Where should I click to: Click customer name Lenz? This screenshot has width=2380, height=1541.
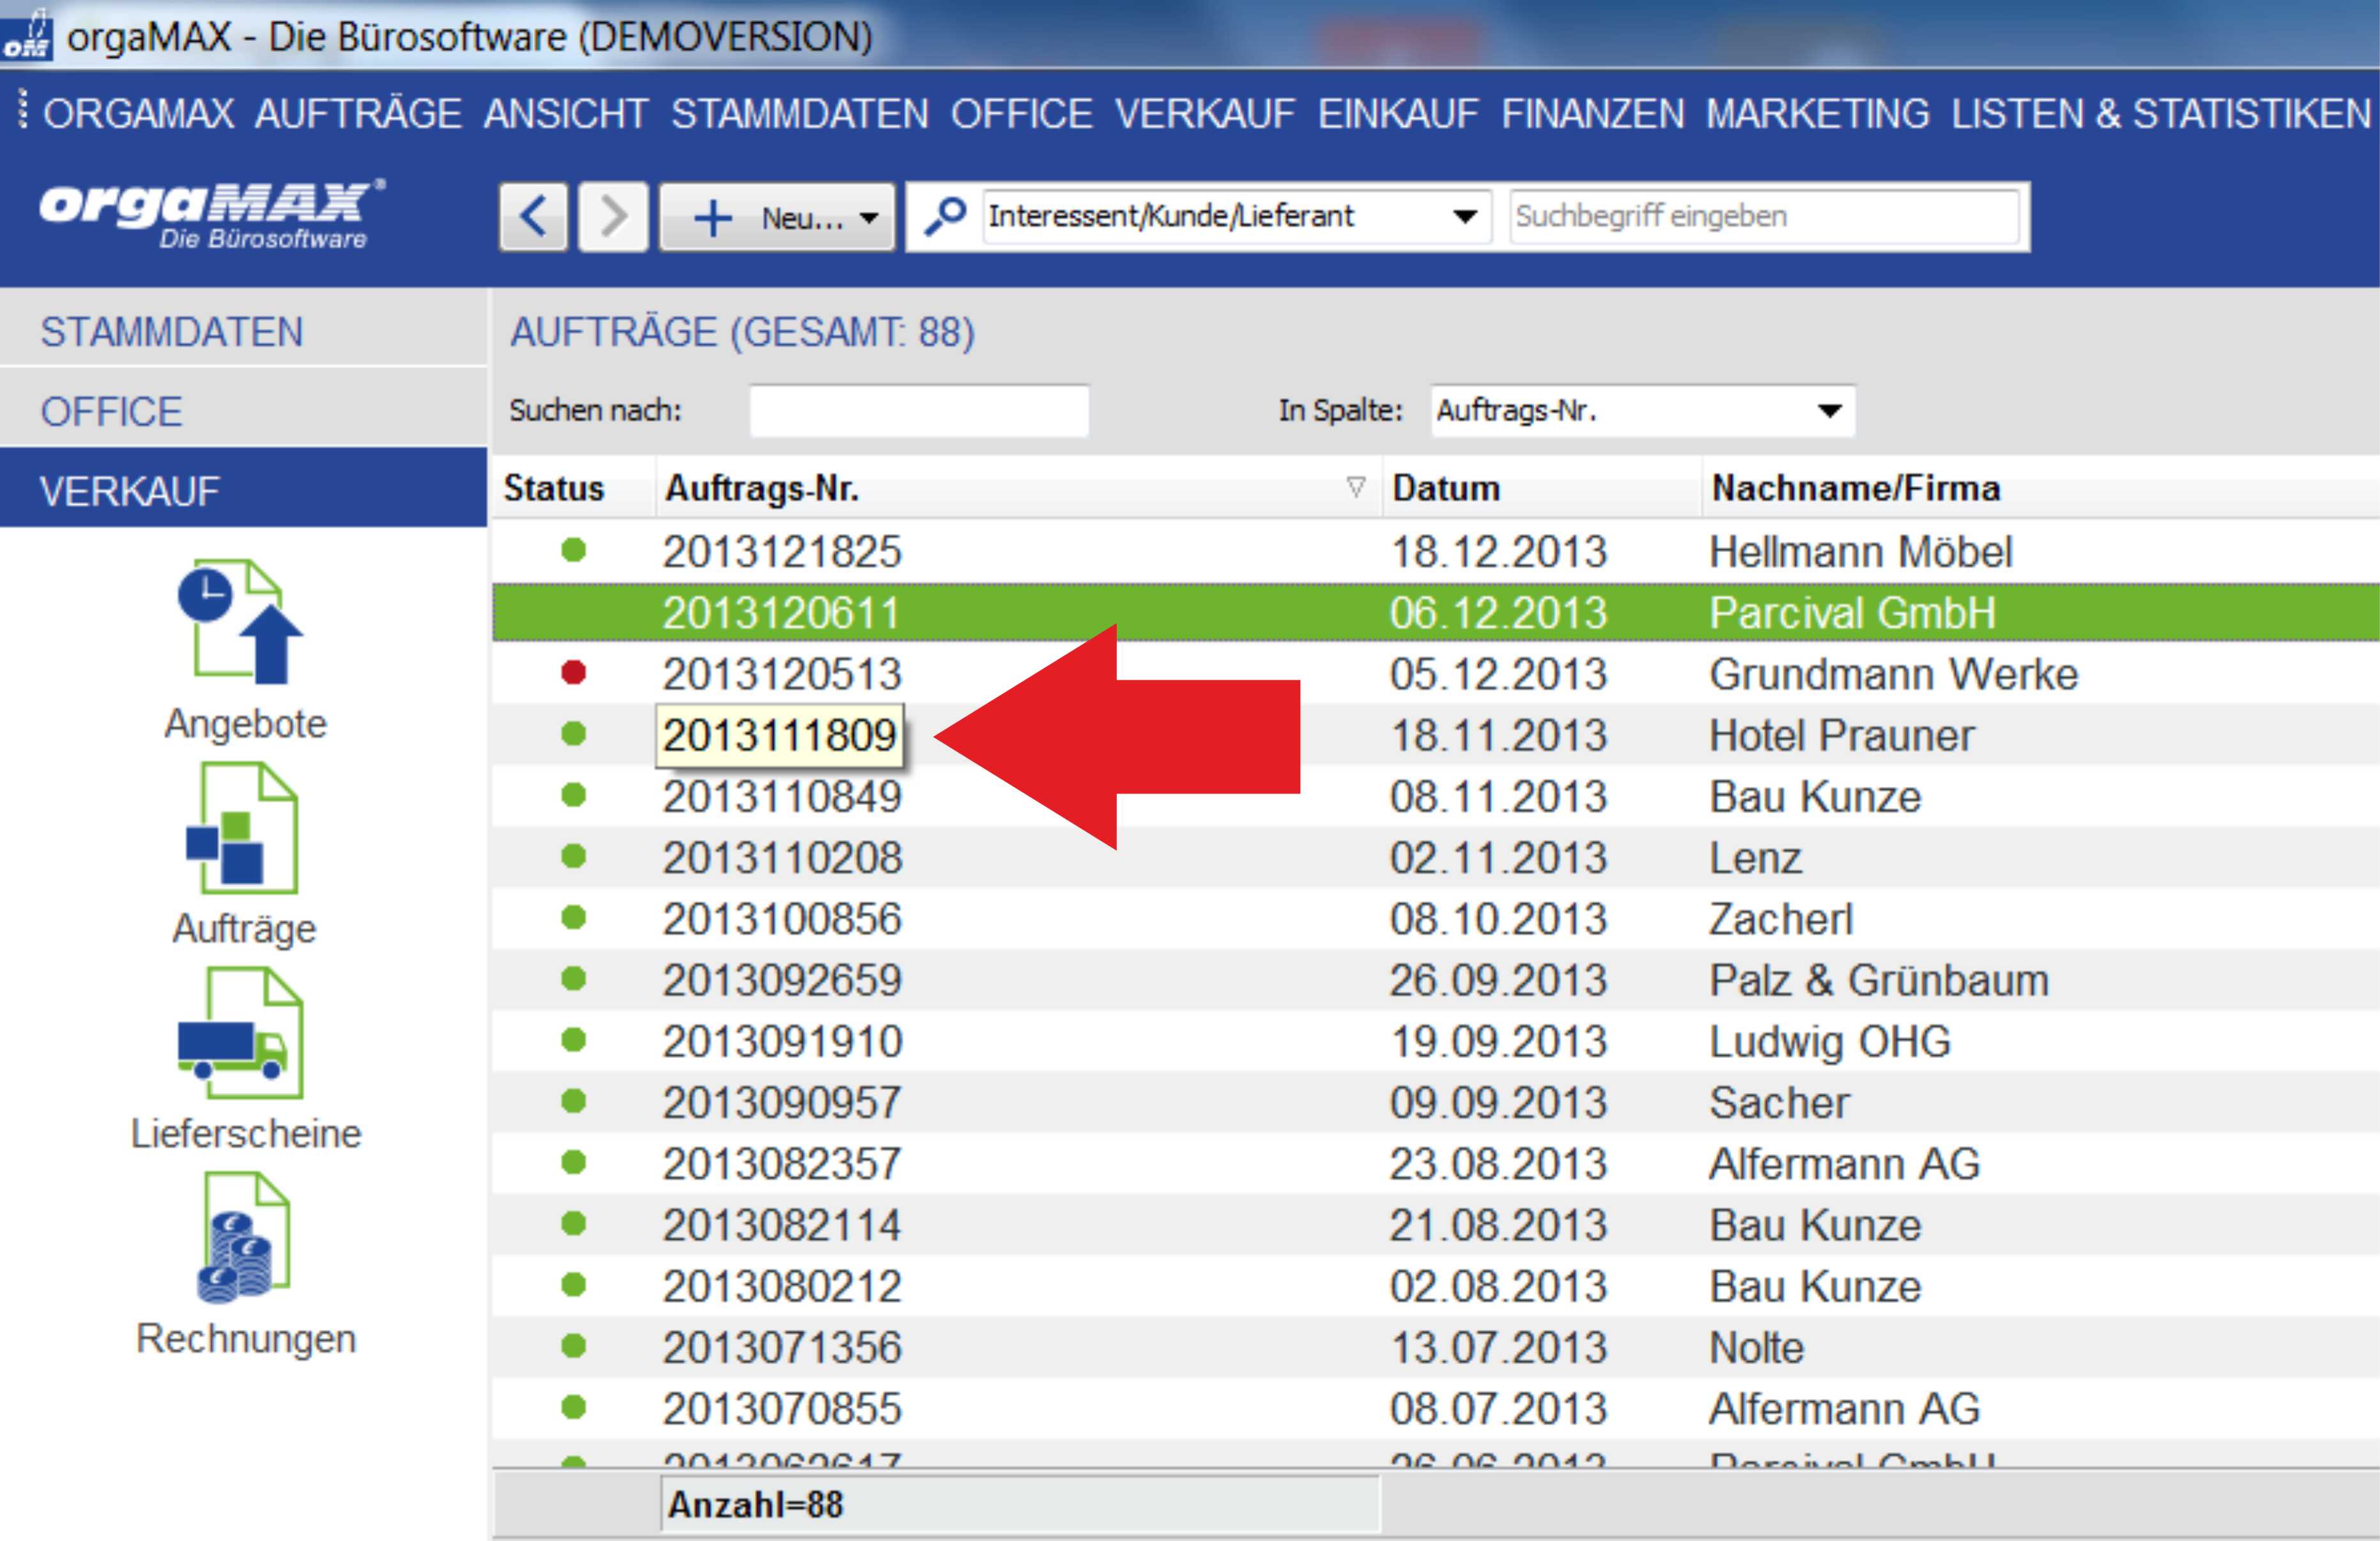click(1756, 857)
